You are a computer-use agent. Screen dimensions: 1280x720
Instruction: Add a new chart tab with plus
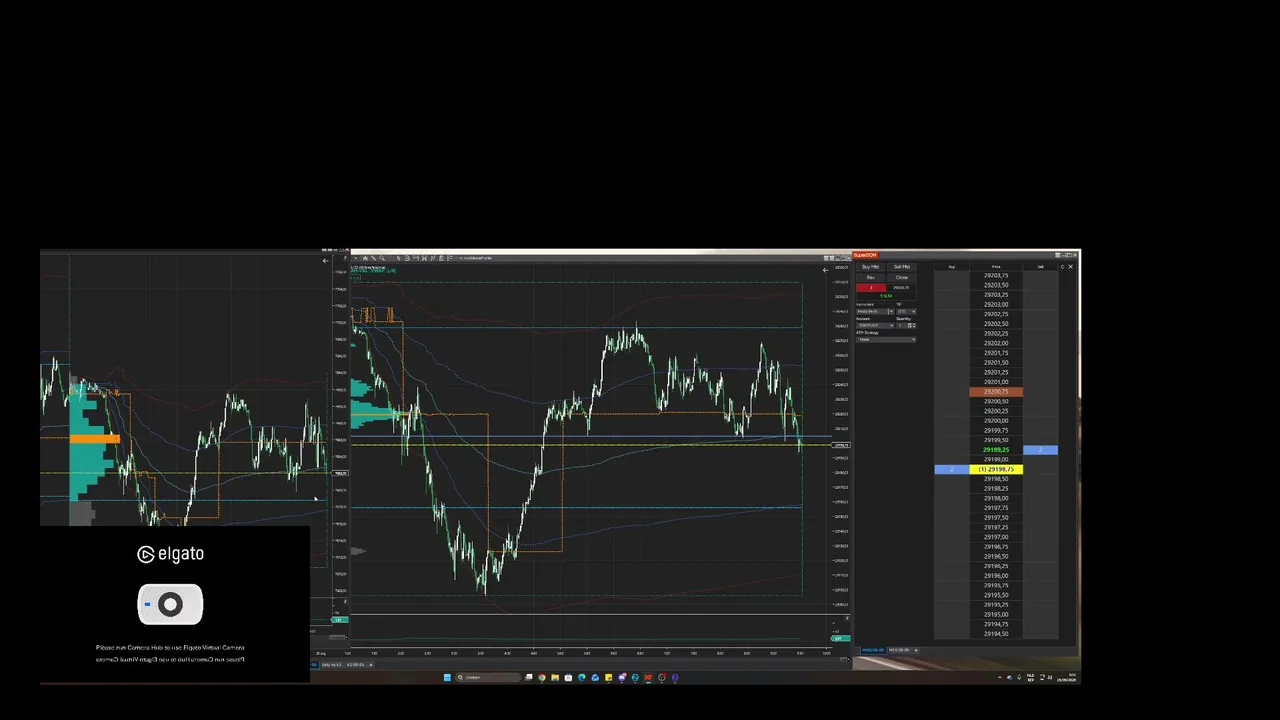[x=371, y=665]
